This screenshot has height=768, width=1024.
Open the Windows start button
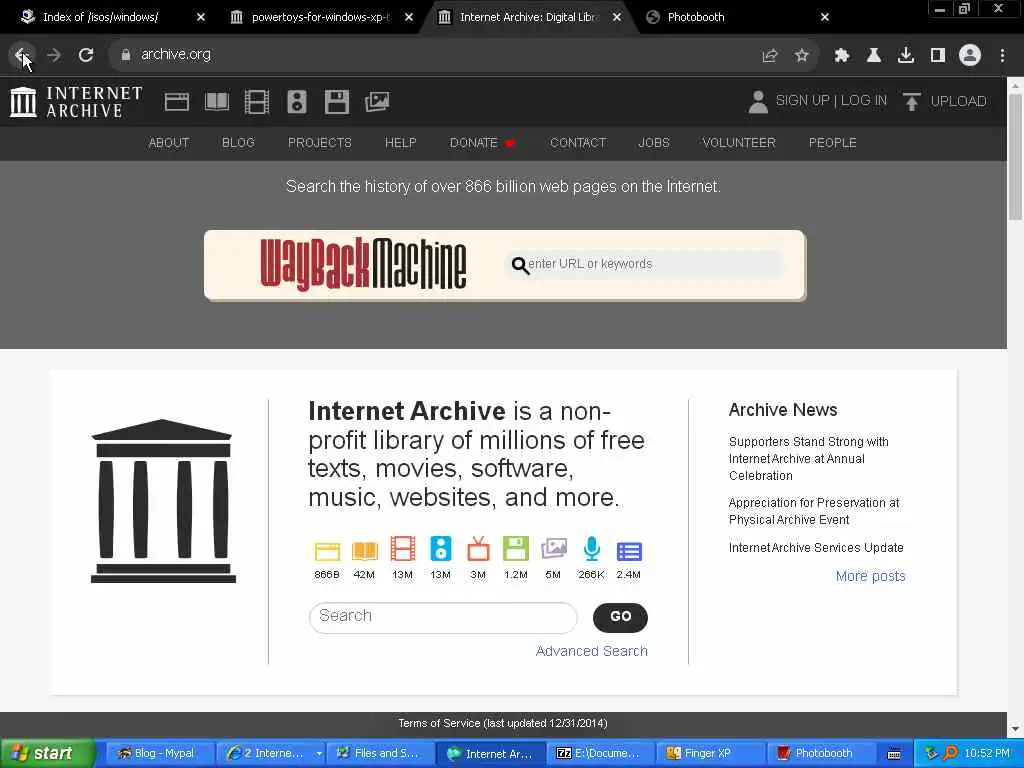tap(46, 754)
